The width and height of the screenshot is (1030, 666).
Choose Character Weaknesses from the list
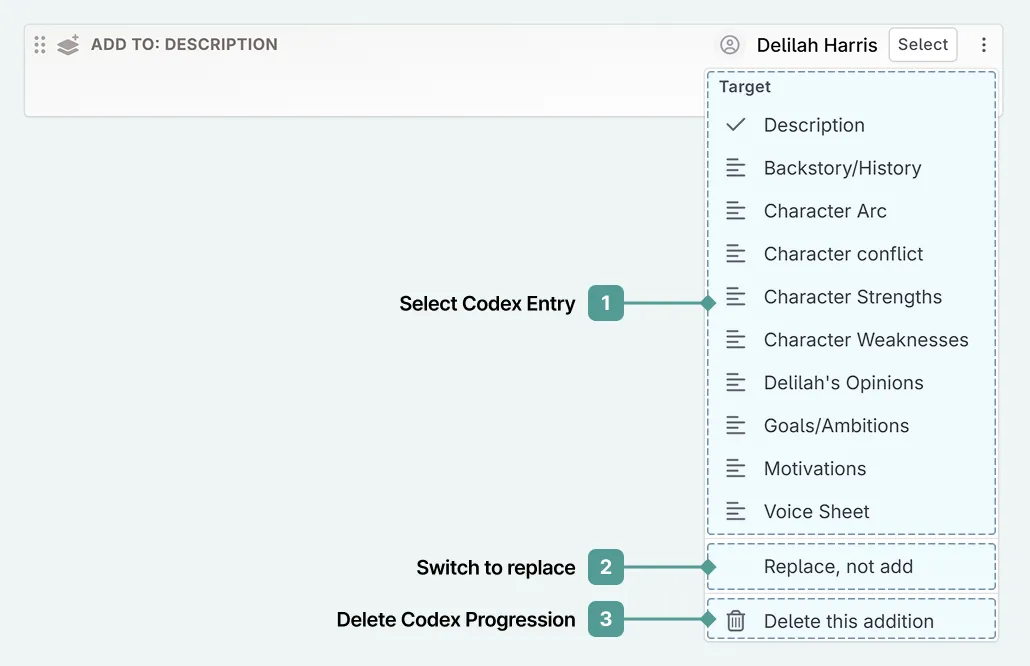[865, 340]
